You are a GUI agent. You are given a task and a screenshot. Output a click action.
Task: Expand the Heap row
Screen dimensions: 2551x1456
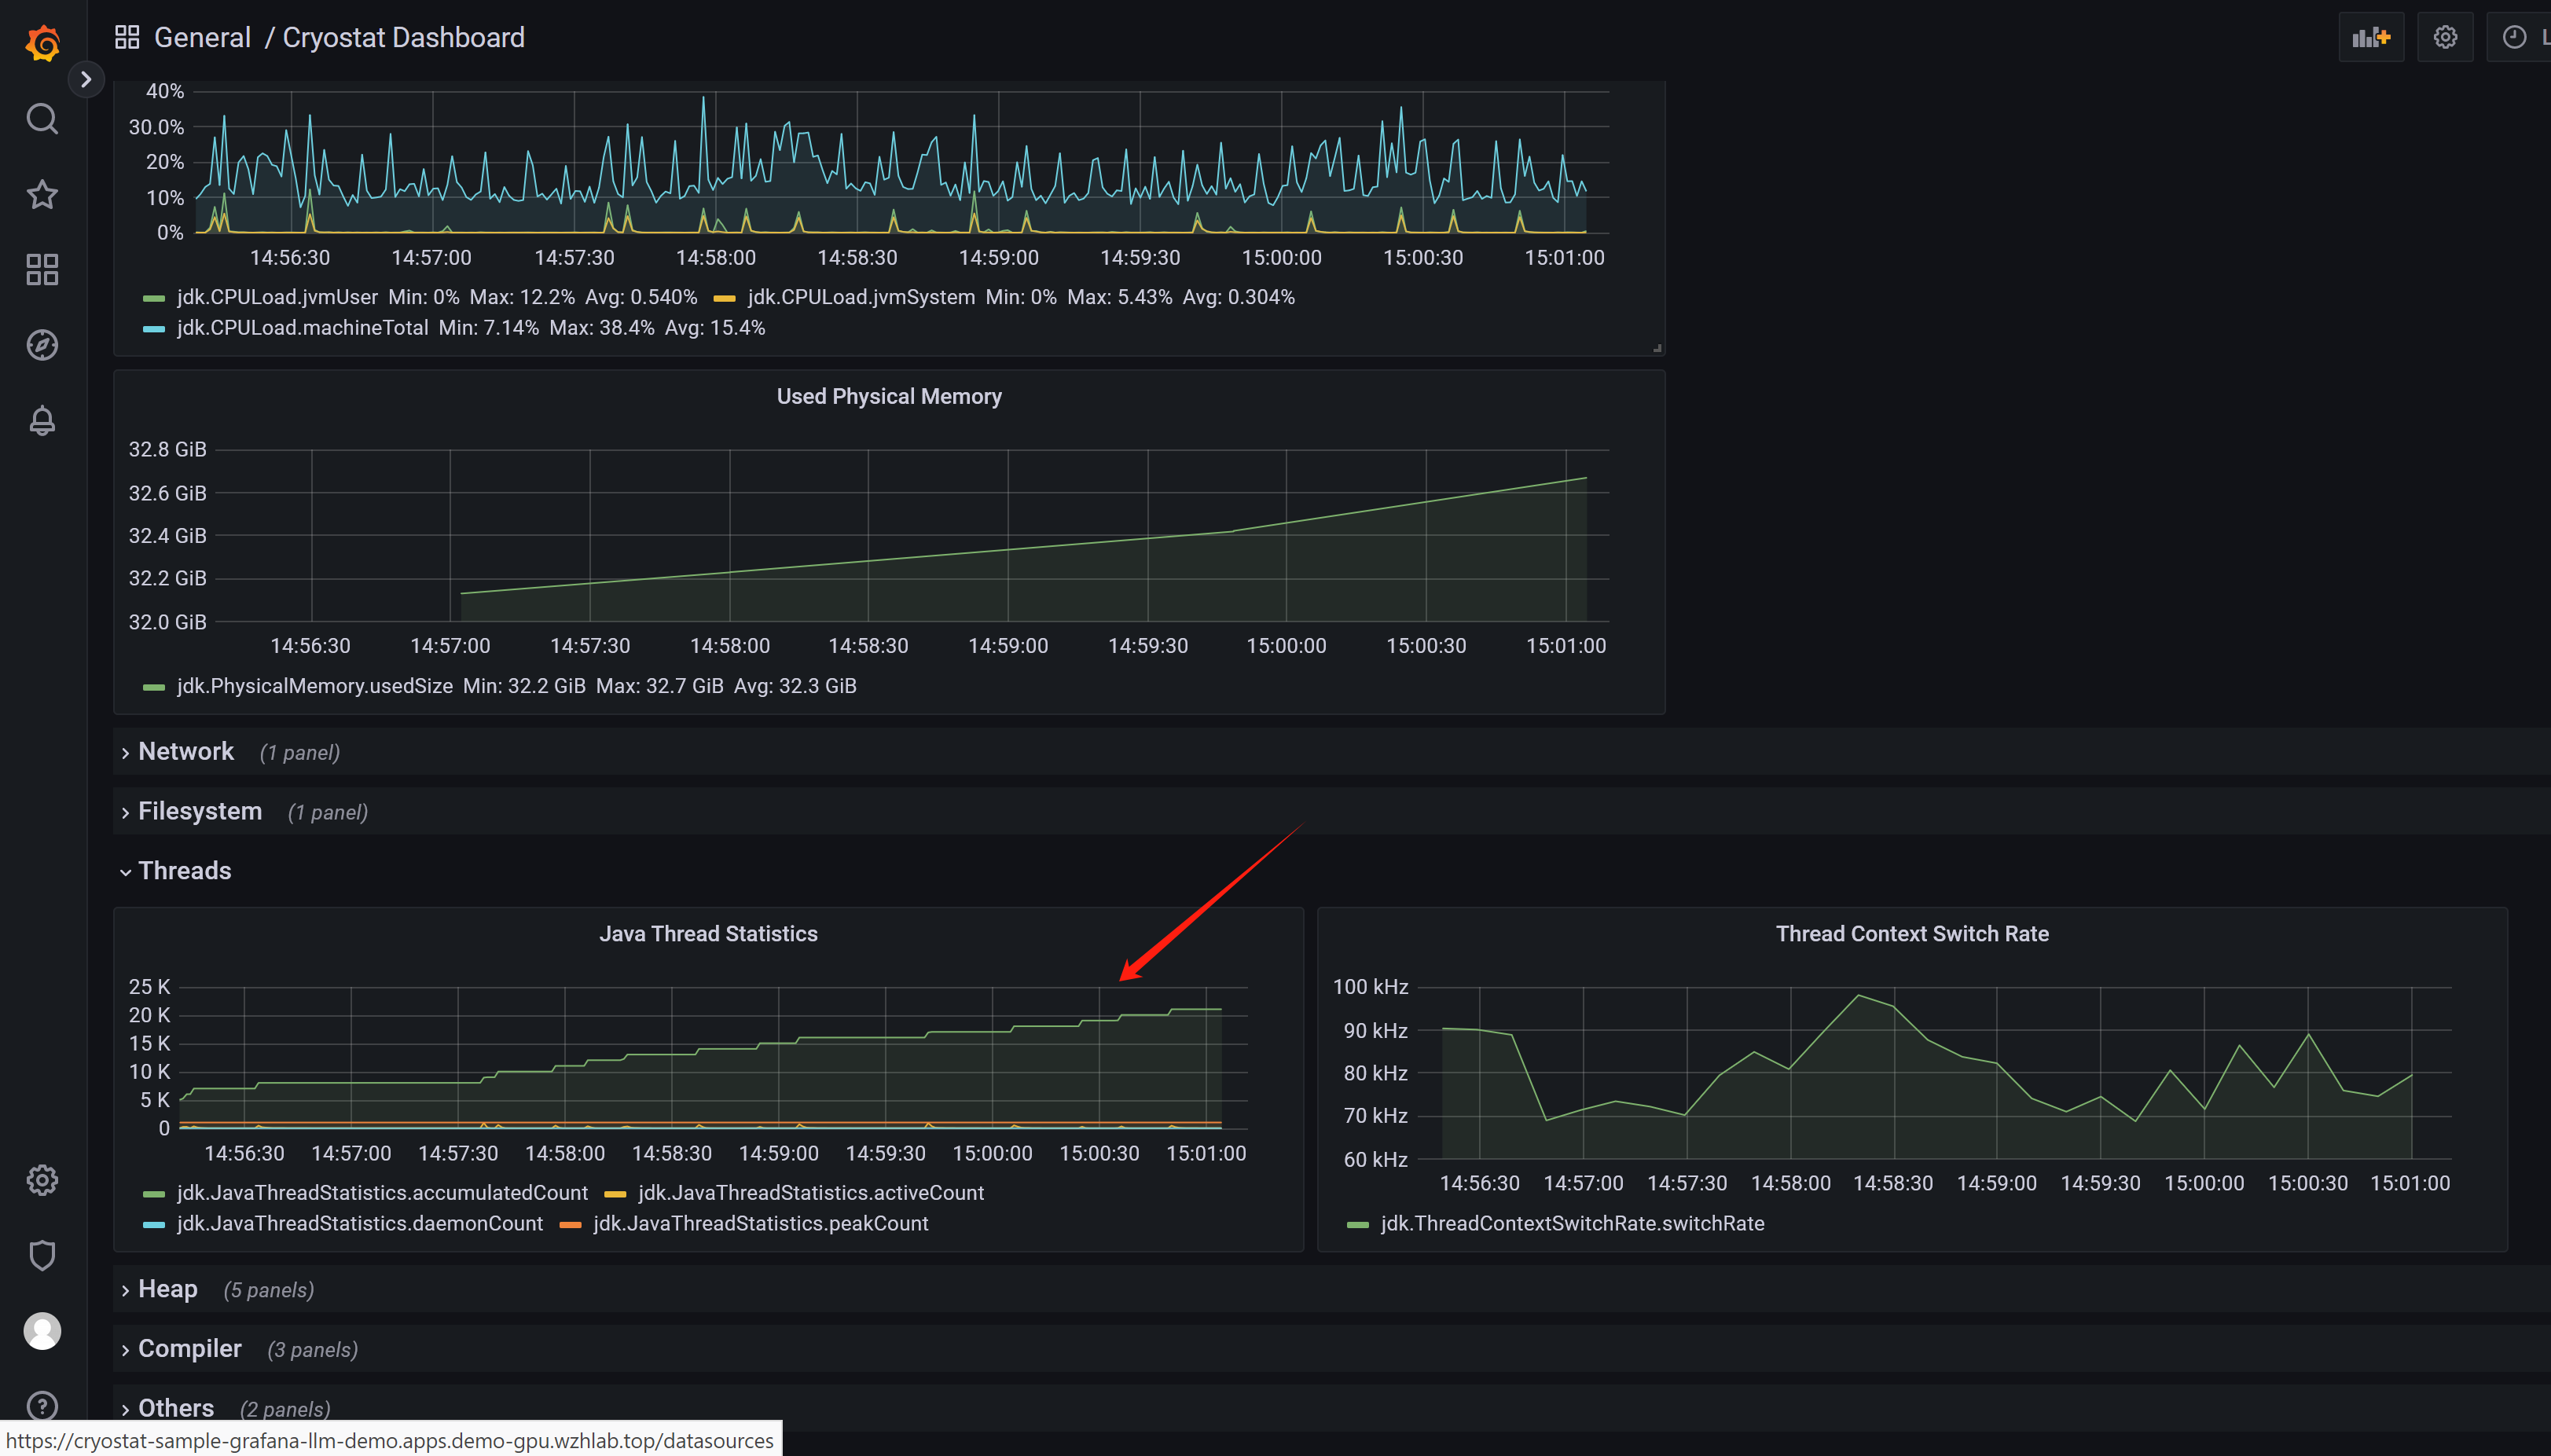coord(167,1289)
